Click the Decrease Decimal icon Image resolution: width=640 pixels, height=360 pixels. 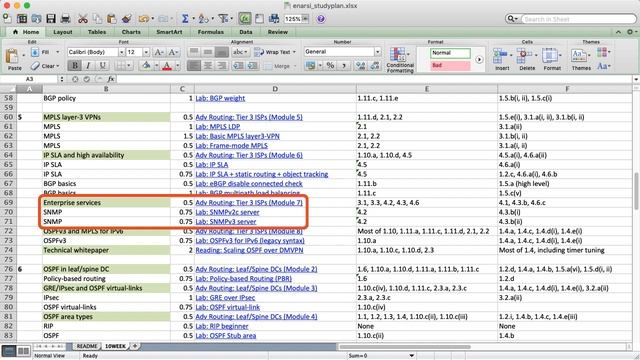click(x=375, y=65)
